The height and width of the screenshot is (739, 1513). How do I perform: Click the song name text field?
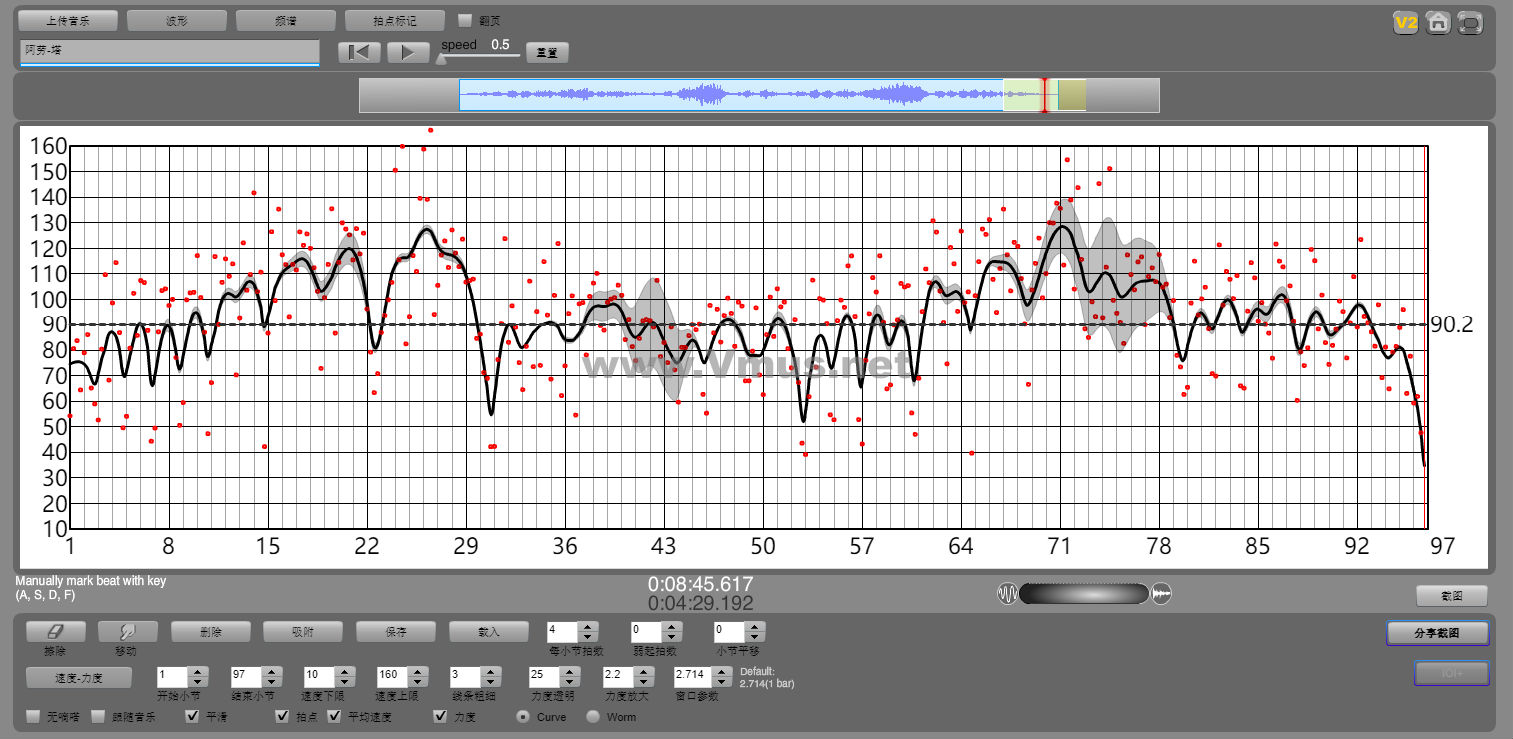coord(169,51)
